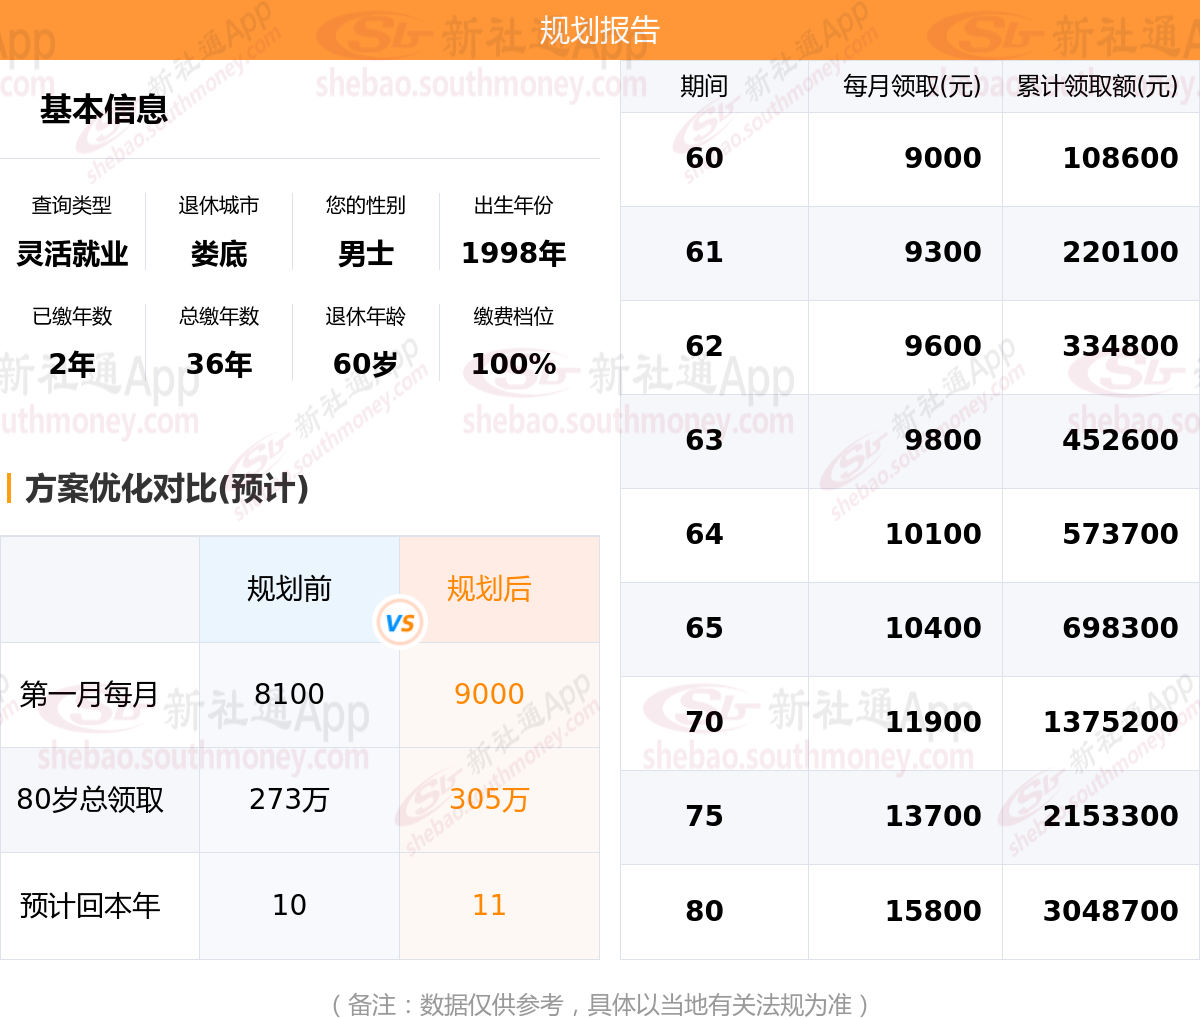Click monthly amount 9600
Screen dimensions: 1200x1019
pyautogui.click(x=943, y=346)
